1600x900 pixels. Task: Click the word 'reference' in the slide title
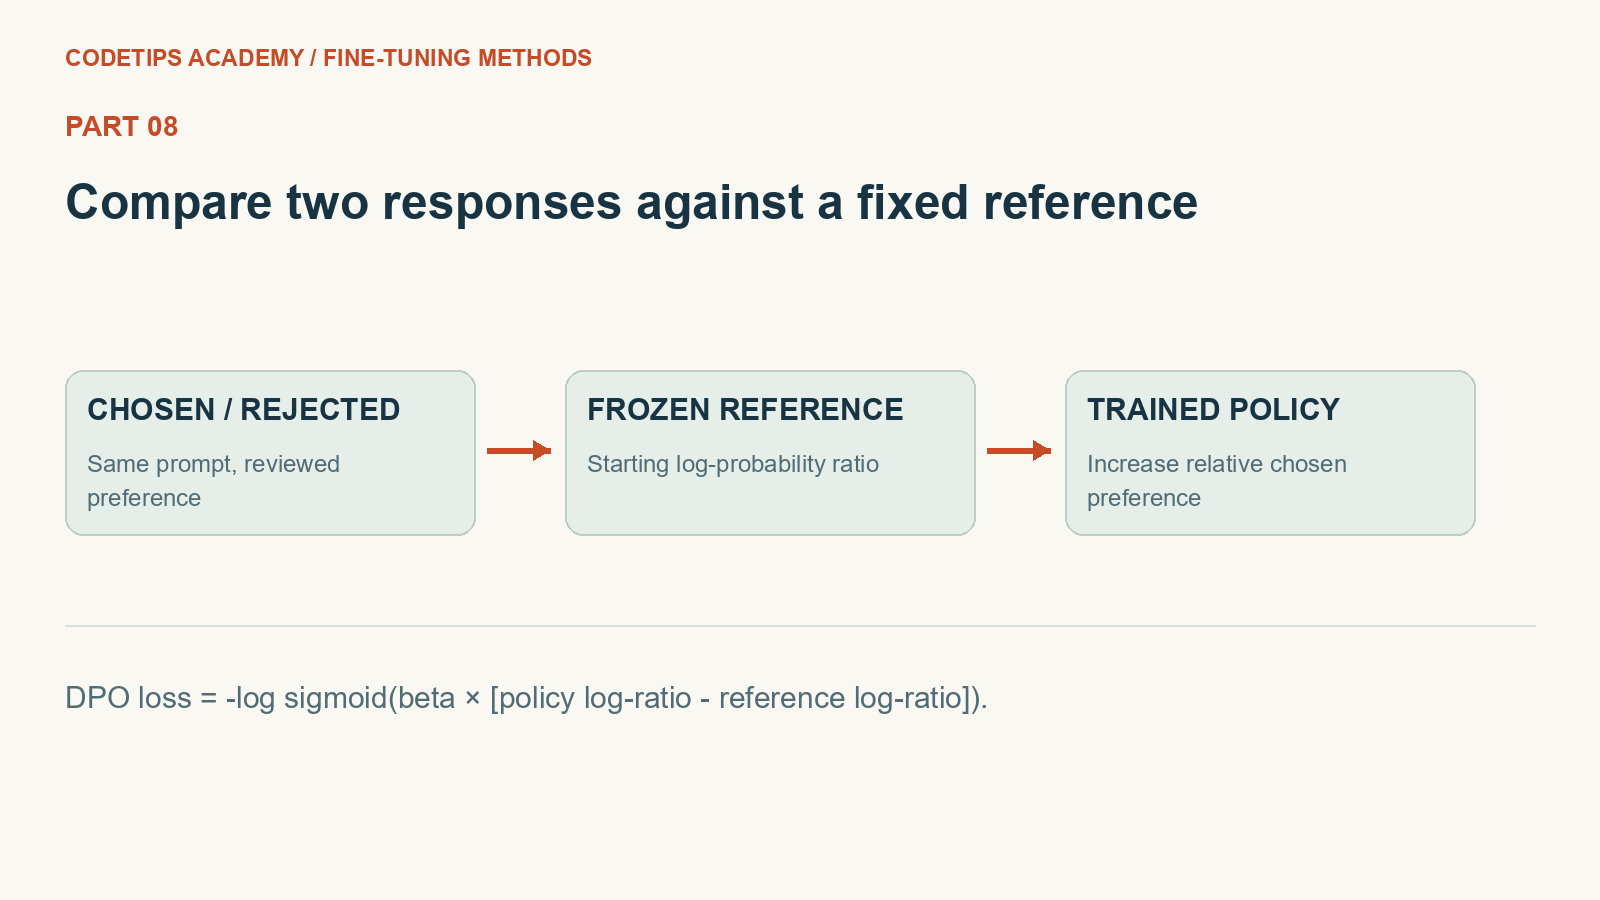tap(1090, 203)
